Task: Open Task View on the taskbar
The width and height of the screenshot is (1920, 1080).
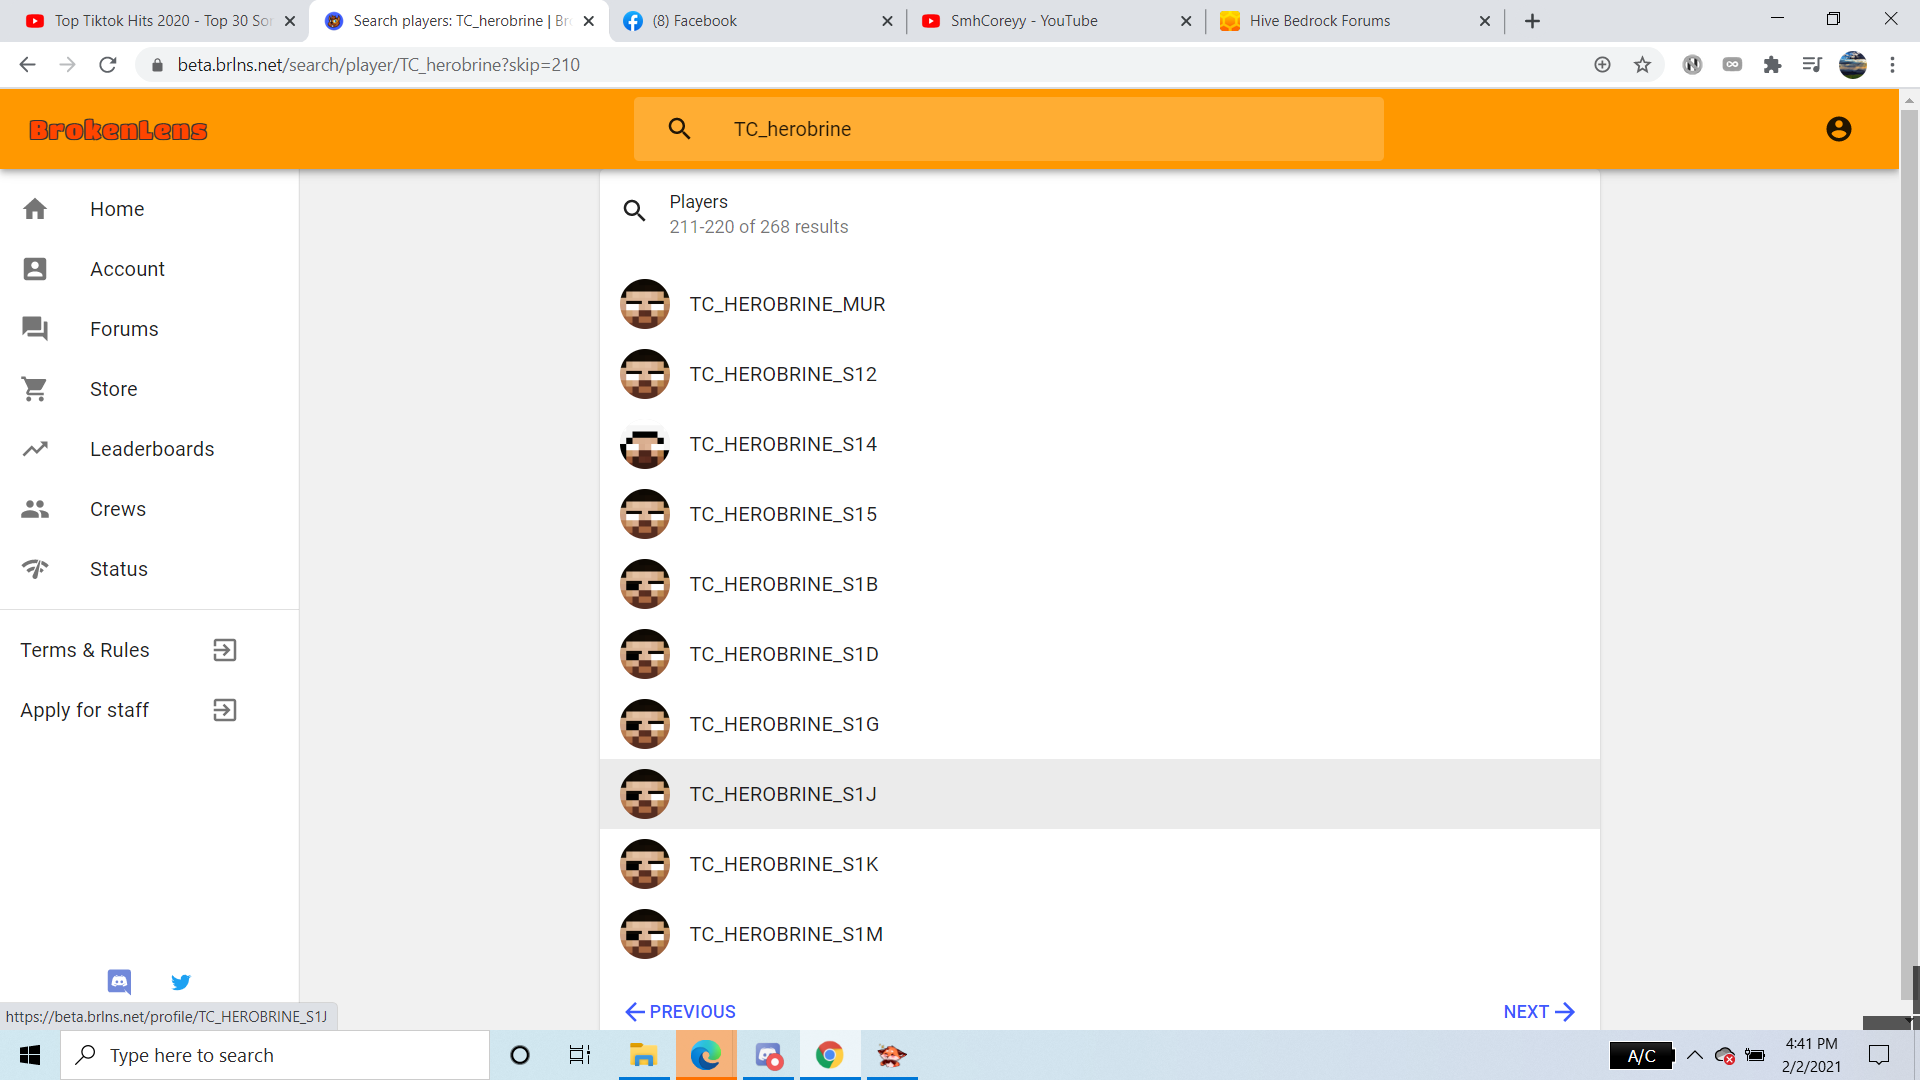Action: (x=580, y=1055)
